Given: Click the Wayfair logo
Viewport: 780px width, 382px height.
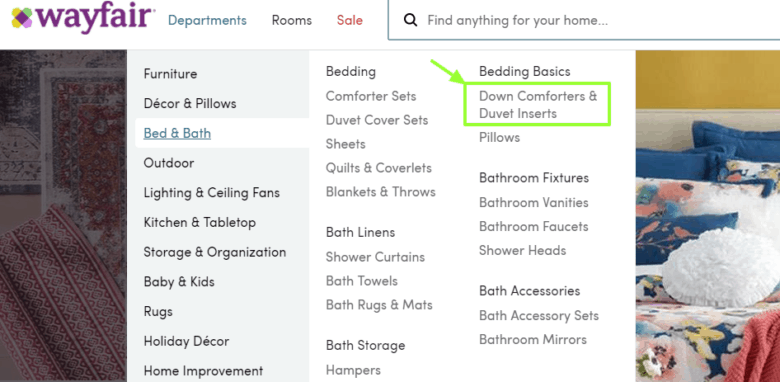Looking at the screenshot, I should (x=82, y=18).
